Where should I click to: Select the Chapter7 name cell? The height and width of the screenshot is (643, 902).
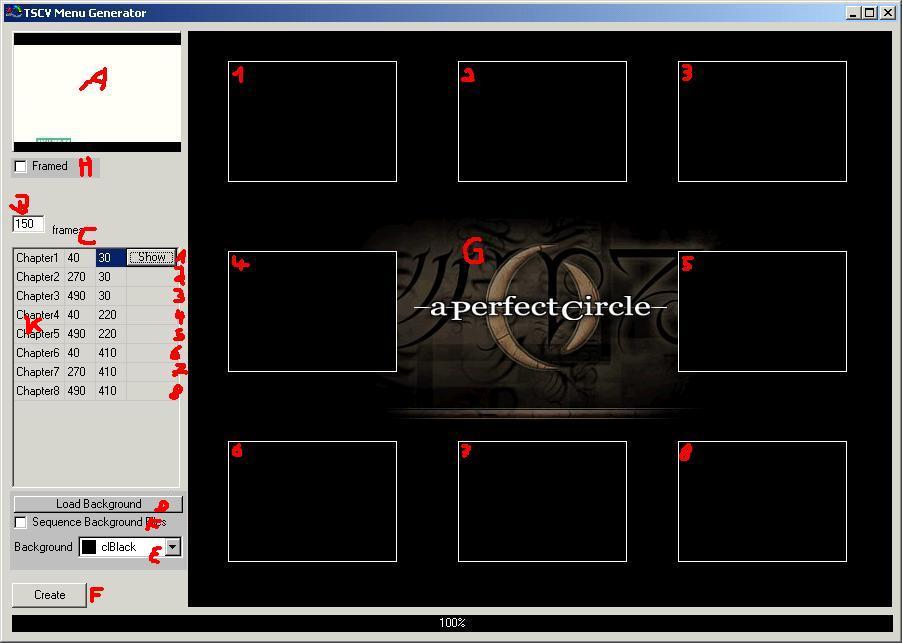39,372
